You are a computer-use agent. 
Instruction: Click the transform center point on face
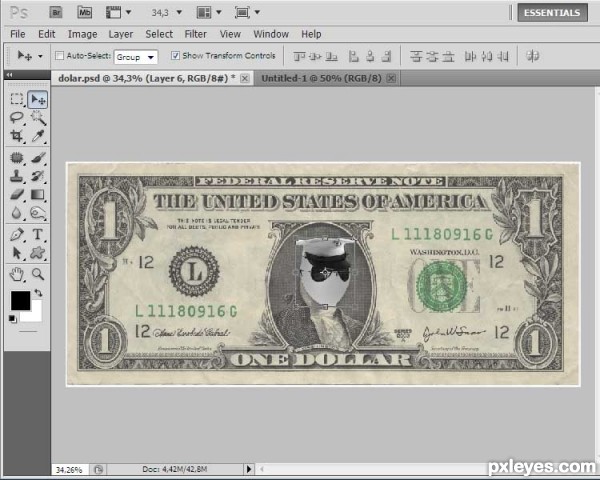pos(325,272)
